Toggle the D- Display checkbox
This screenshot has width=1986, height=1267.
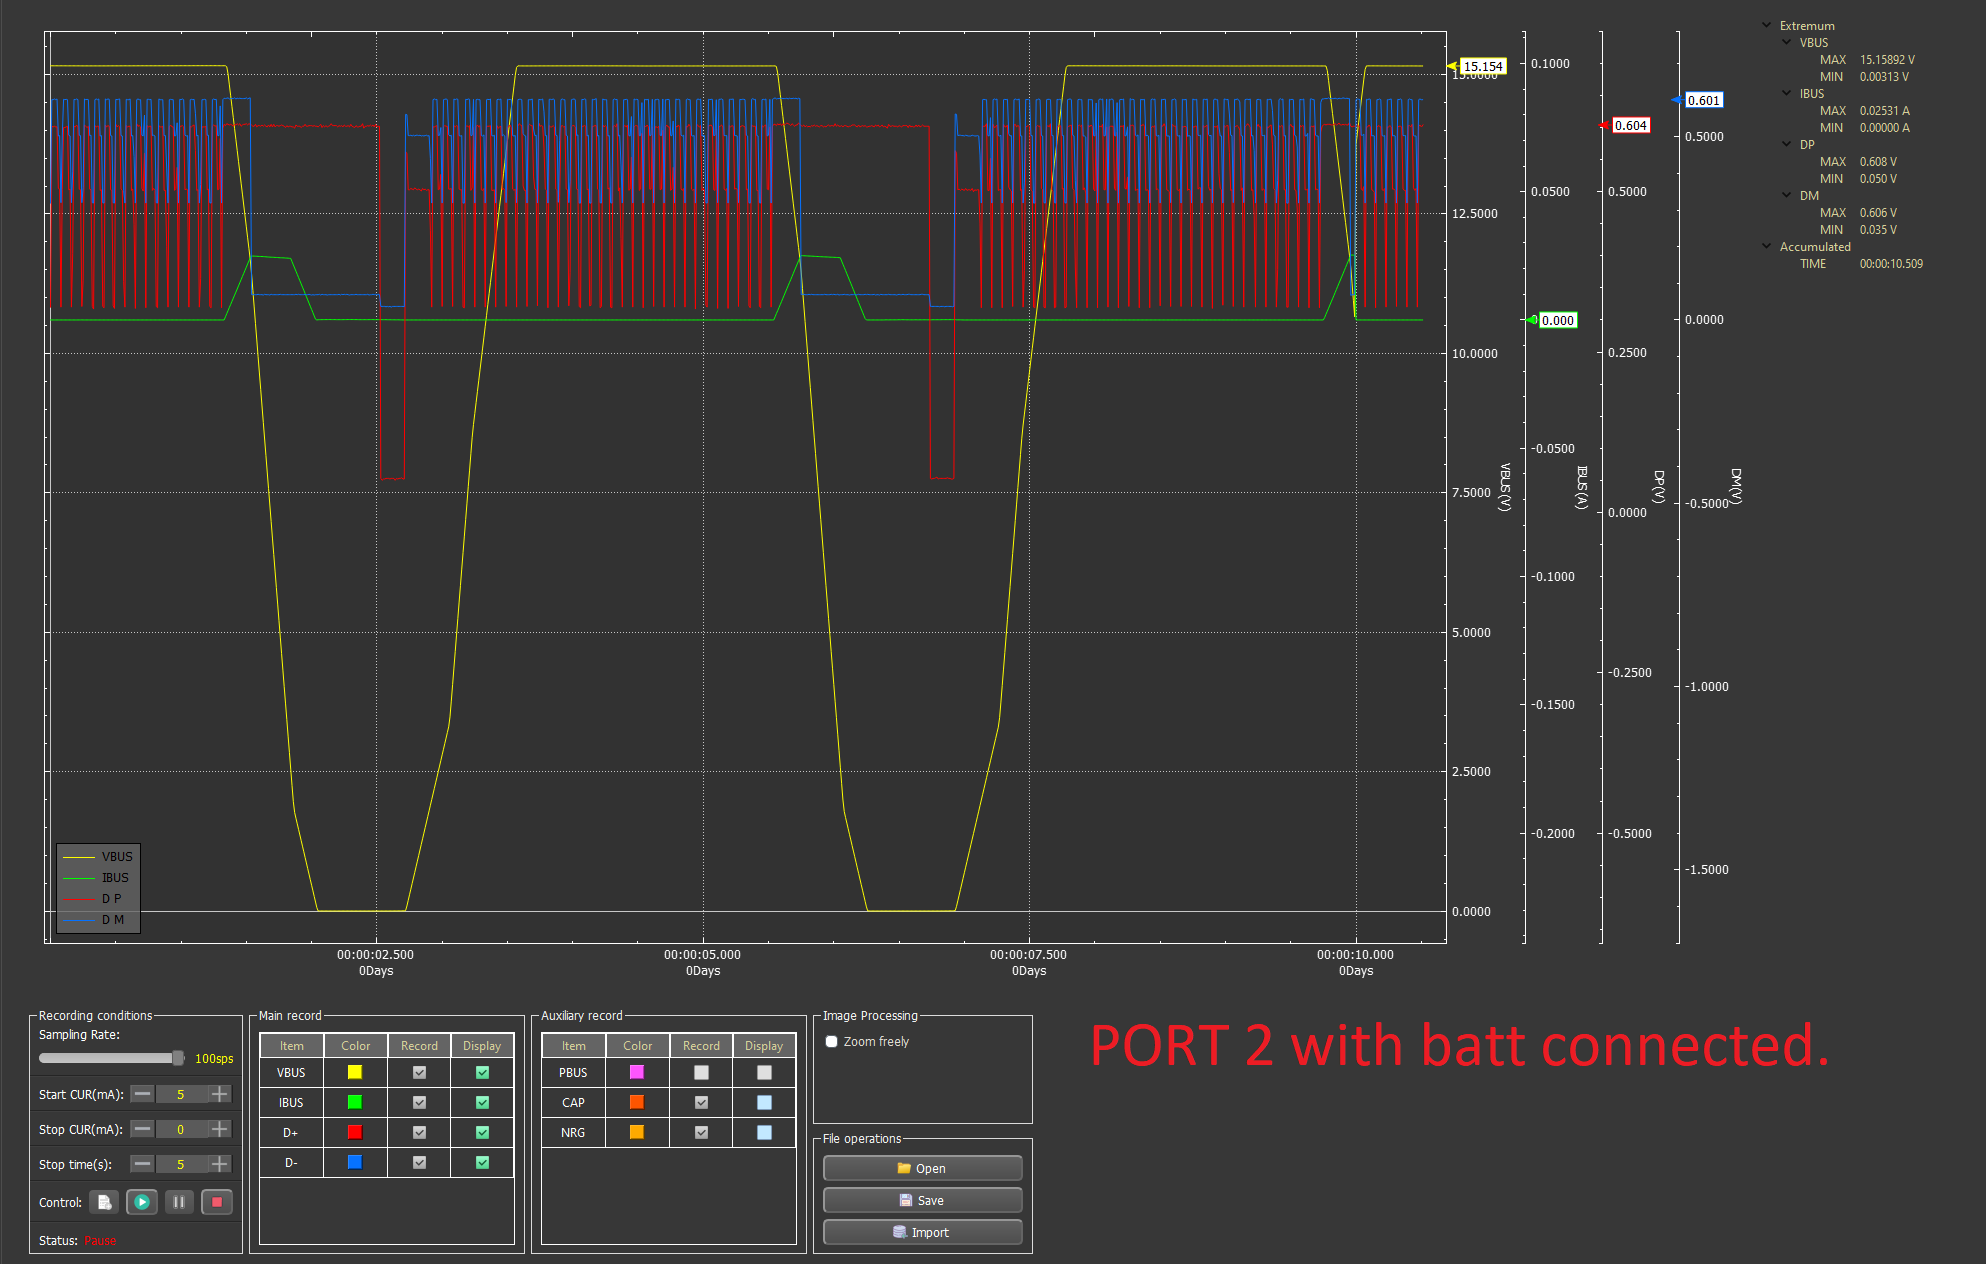point(482,1162)
